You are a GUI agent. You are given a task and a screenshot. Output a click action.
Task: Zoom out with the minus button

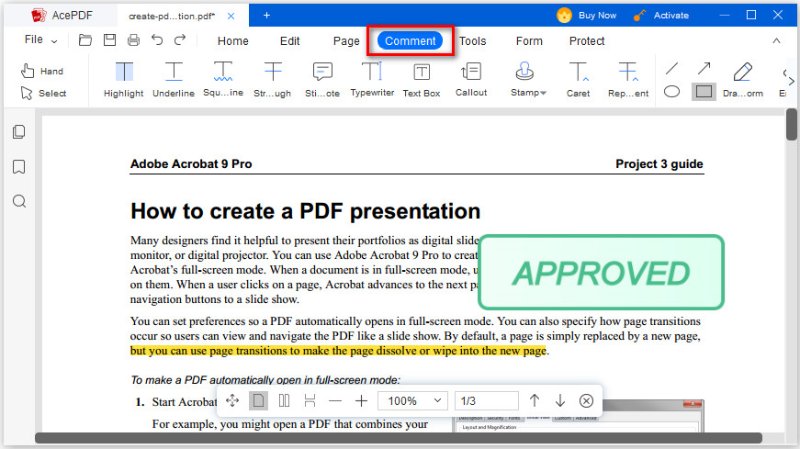[x=335, y=401]
